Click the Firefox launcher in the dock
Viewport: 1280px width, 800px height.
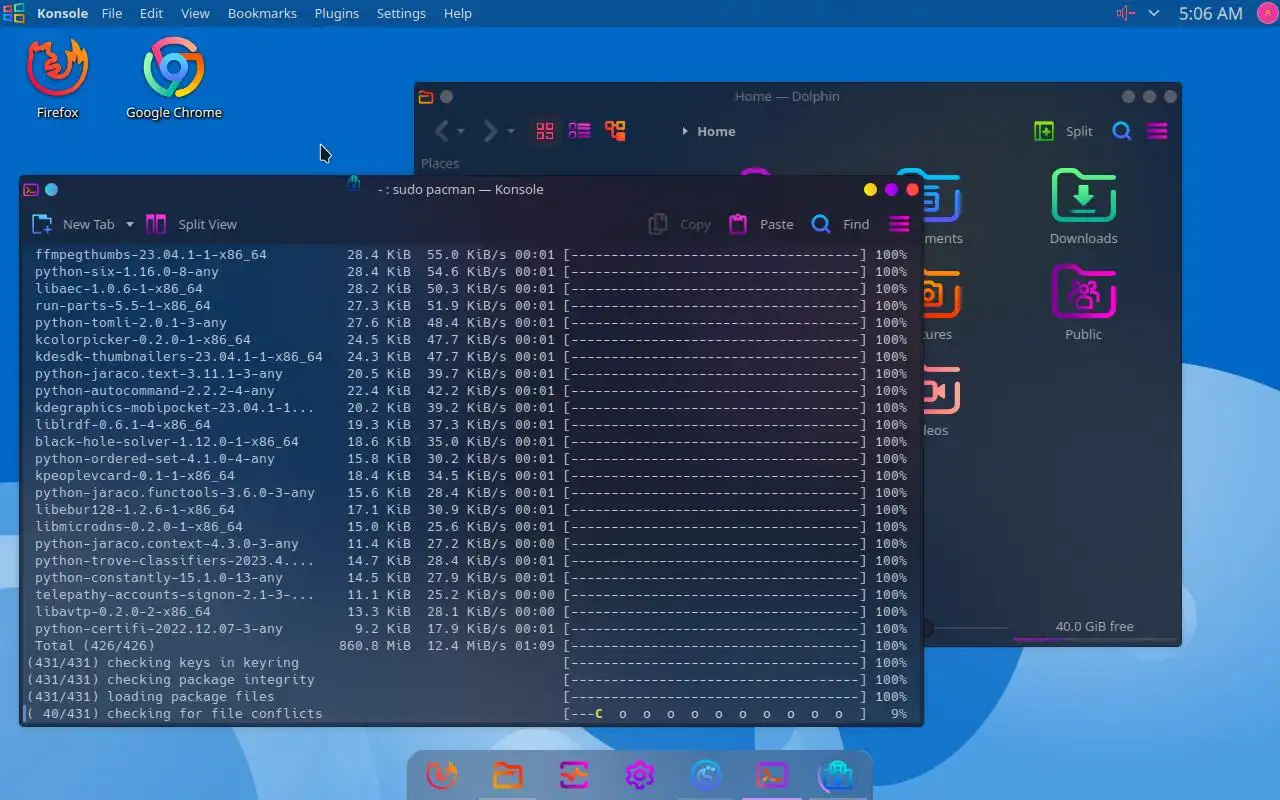tap(442, 775)
